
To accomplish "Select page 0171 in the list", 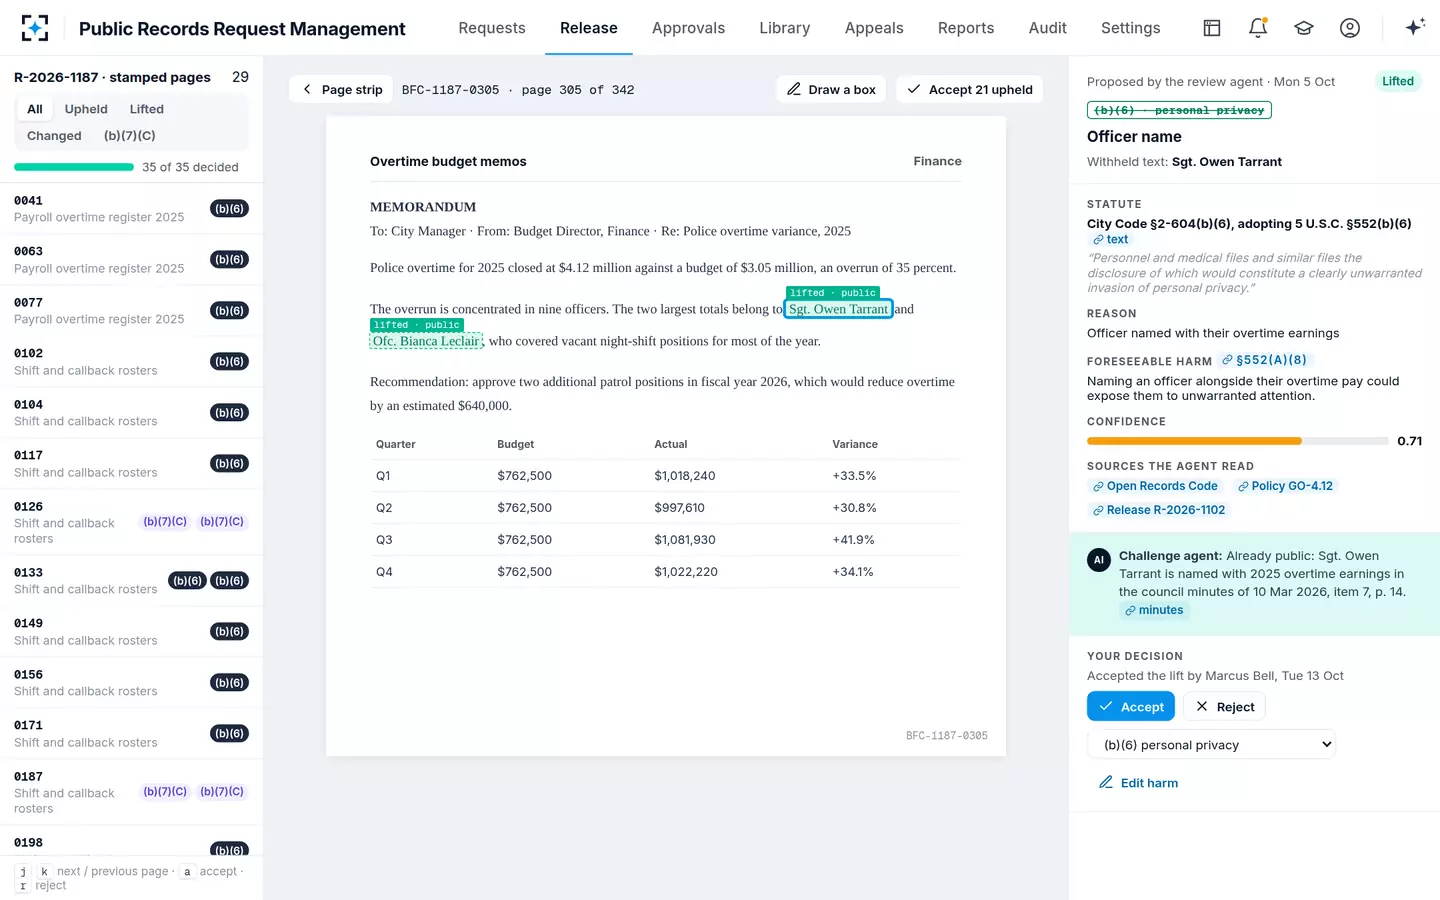I will click(x=131, y=734).
